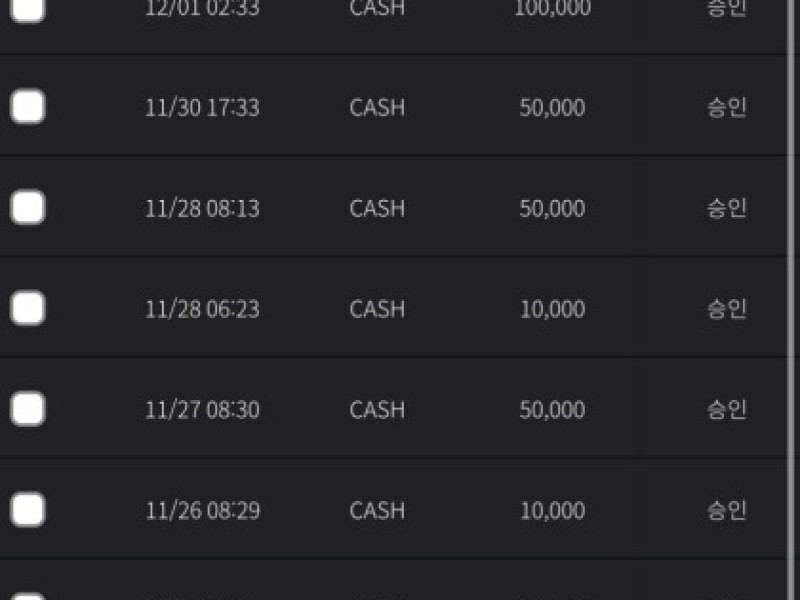
Task: Click the CASH label in 11/27 row
Action: [x=377, y=410]
